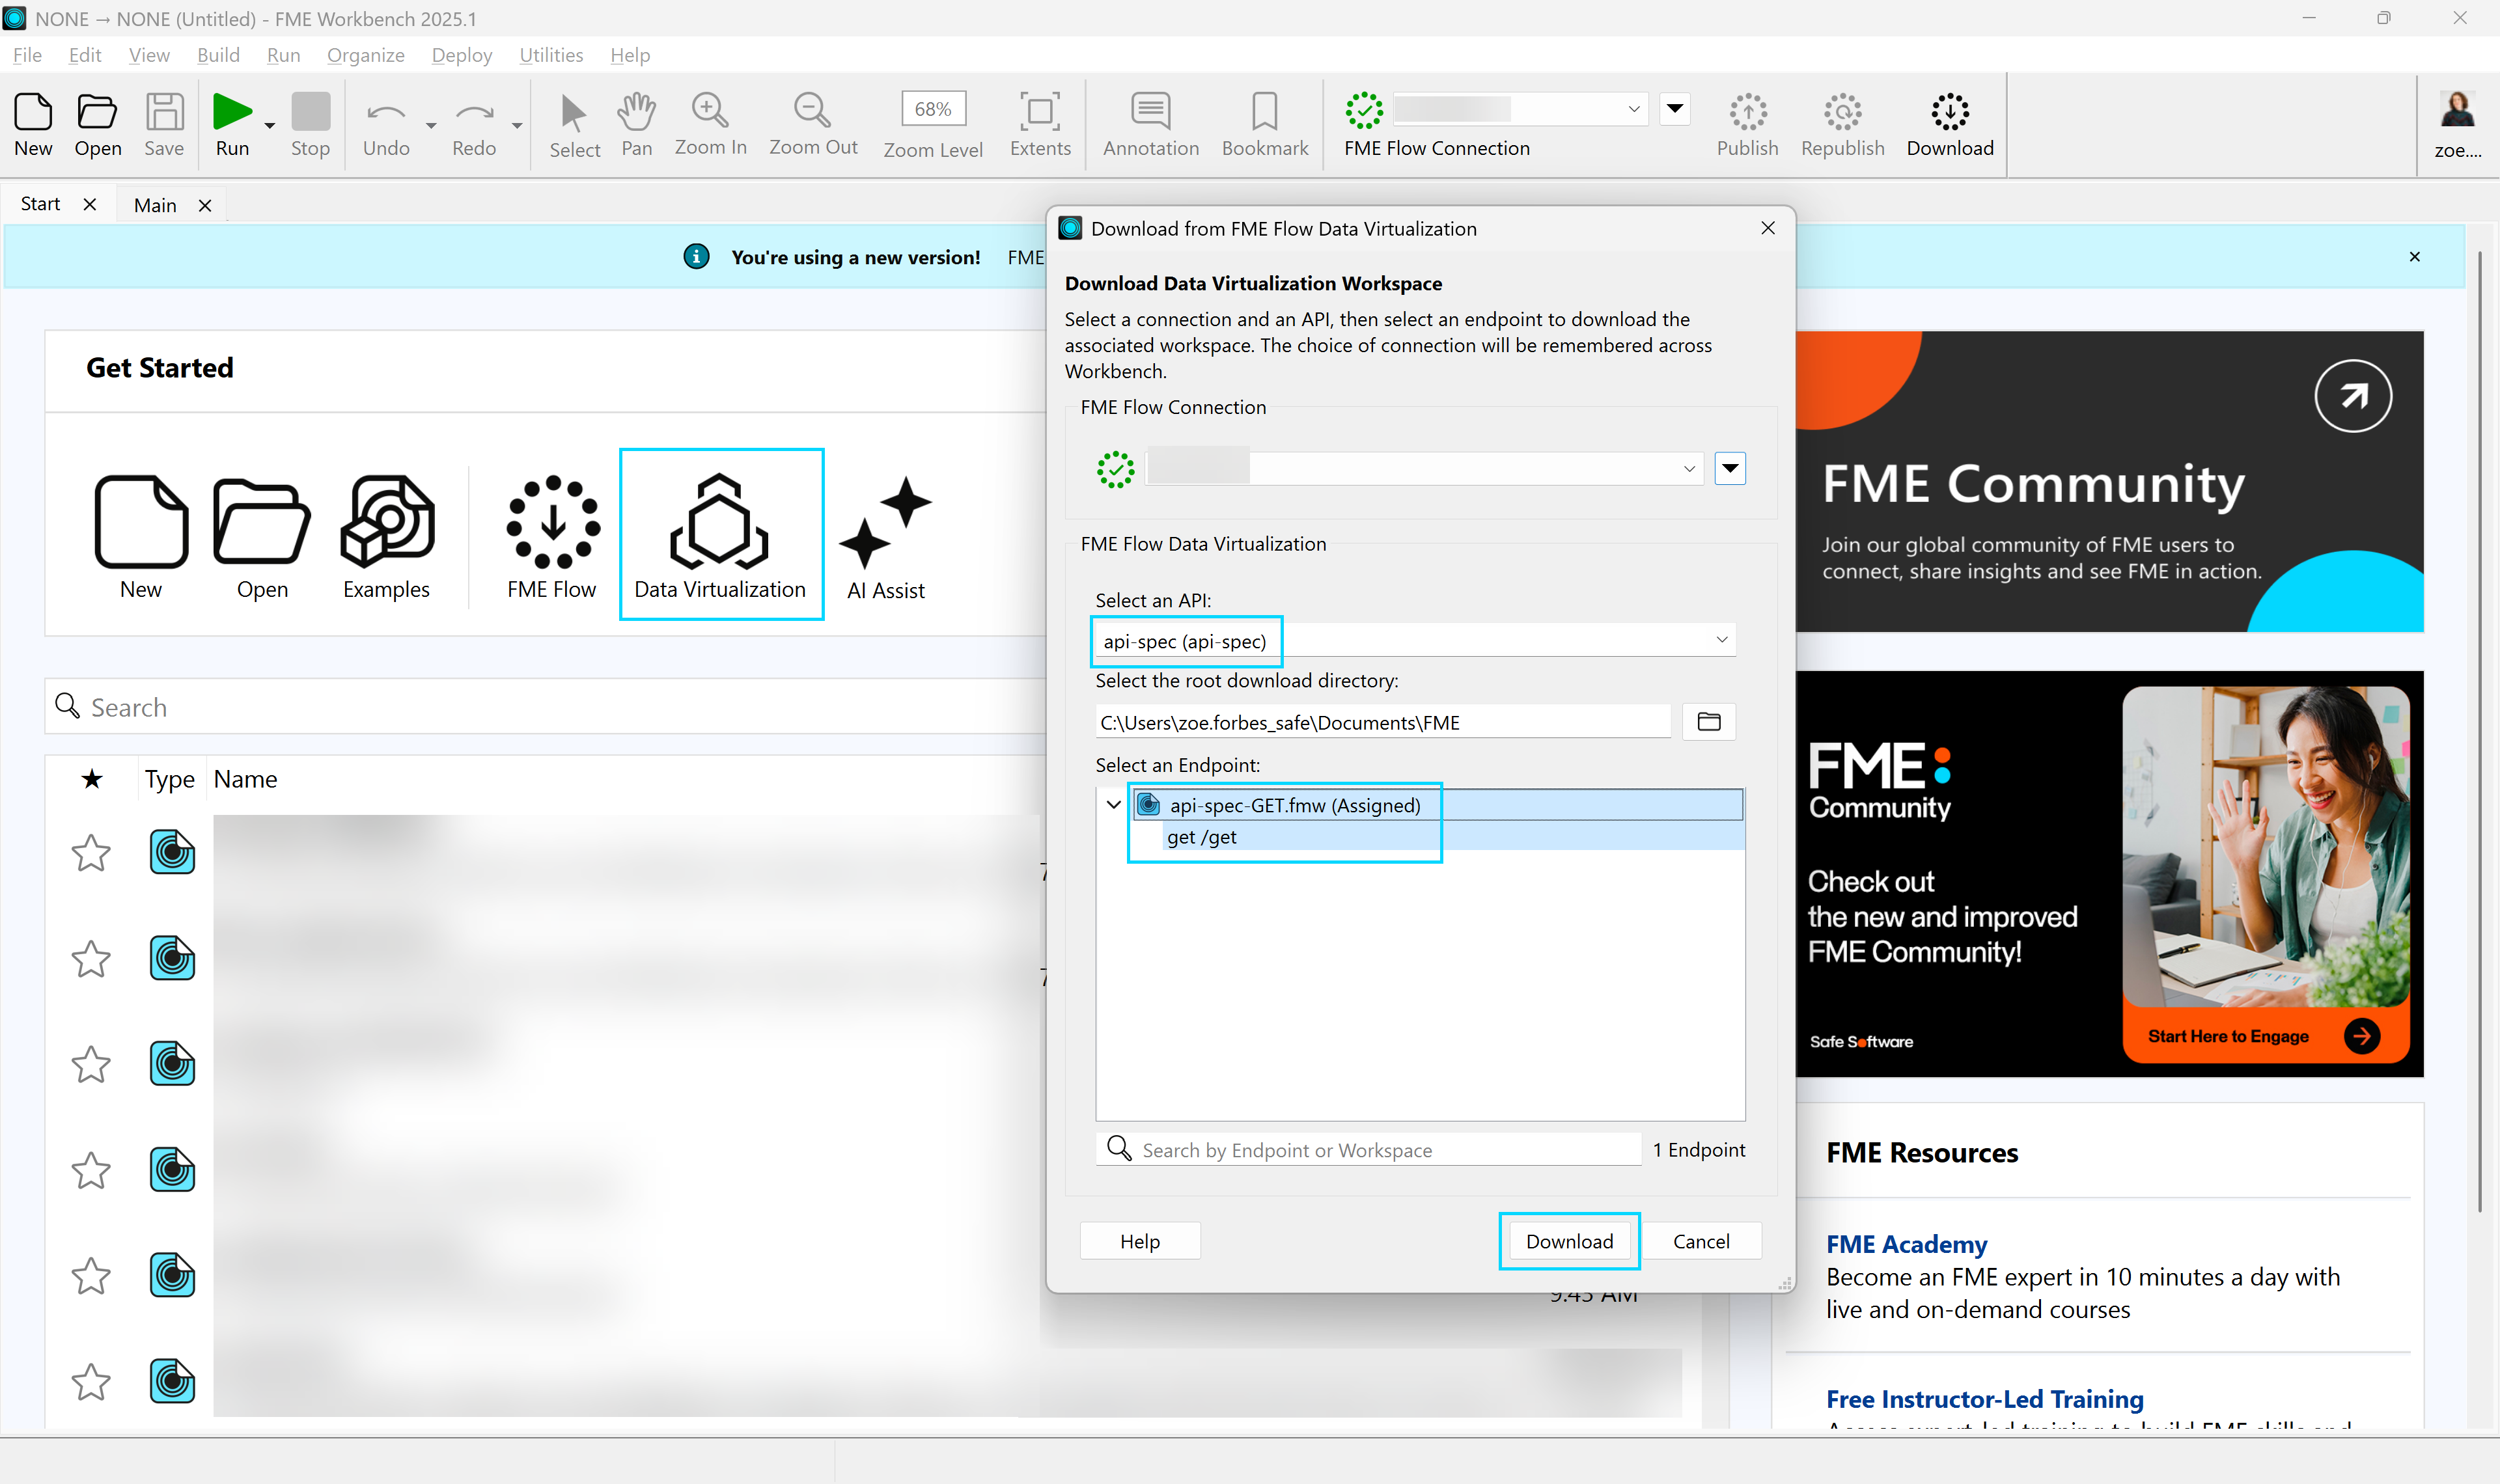
Task: Click the FME Flow Connection status icon in toolbar
Action: [x=1364, y=110]
